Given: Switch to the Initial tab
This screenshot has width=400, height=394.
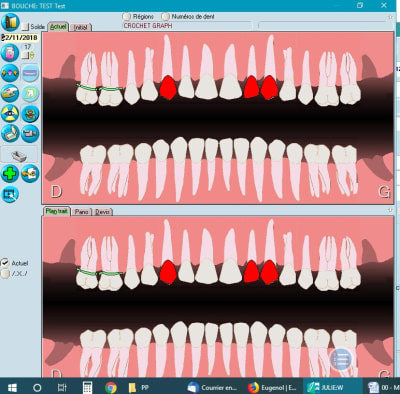Looking at the screenshot, I should [80, 27].
